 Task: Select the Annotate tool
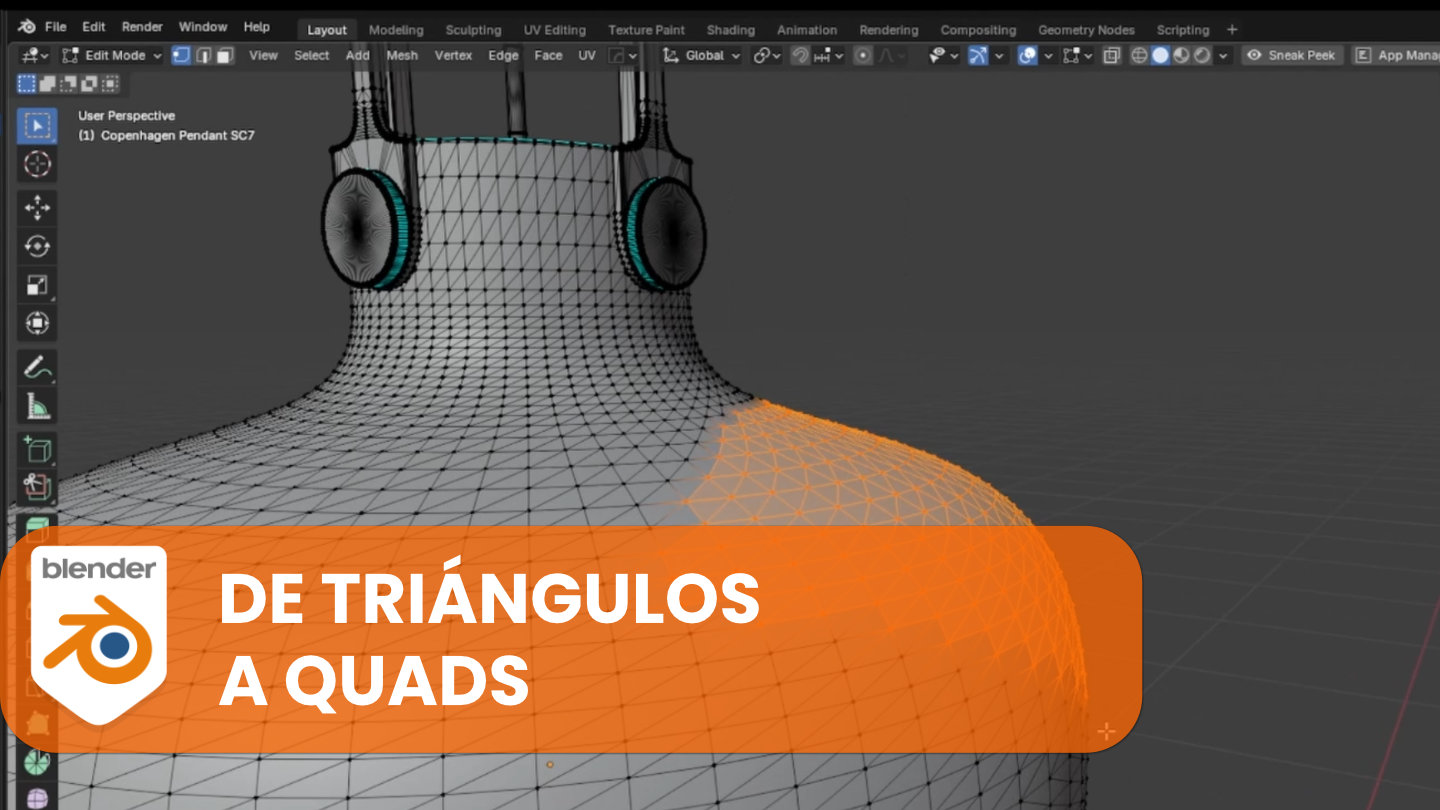(x=37, y=368)
